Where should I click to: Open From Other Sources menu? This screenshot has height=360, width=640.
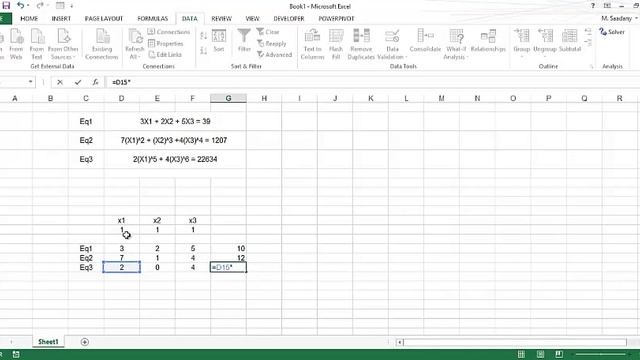(63, 44)
